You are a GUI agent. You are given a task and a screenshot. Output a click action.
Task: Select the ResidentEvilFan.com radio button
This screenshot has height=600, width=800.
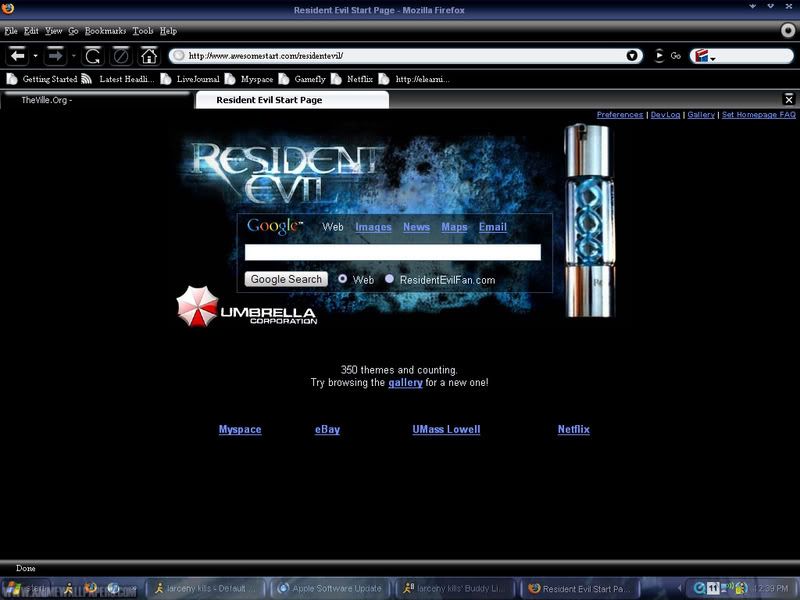pos(389,279)
